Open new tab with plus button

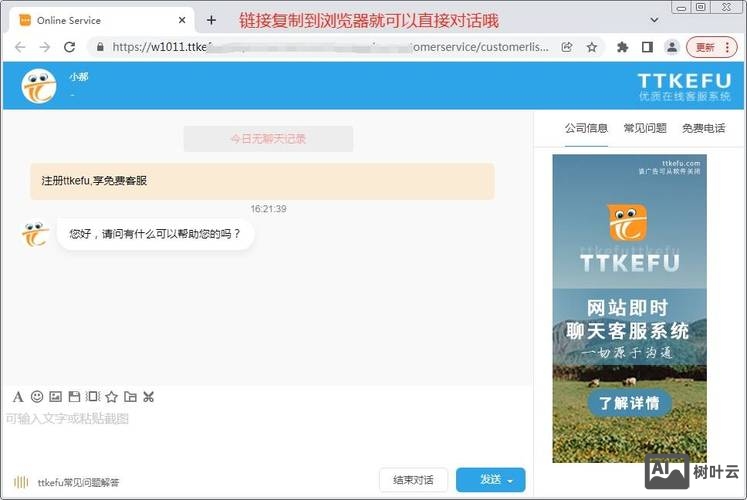[x=211, y=20]
